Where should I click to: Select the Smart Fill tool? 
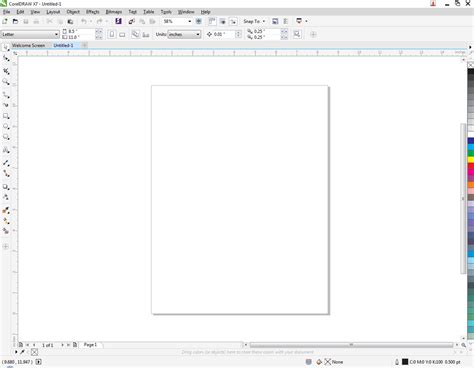click(6, 231)
